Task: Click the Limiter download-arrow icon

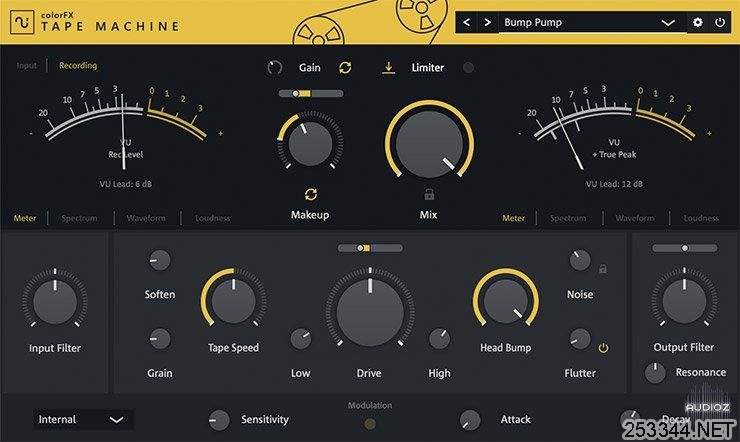Action: point(388,67)
